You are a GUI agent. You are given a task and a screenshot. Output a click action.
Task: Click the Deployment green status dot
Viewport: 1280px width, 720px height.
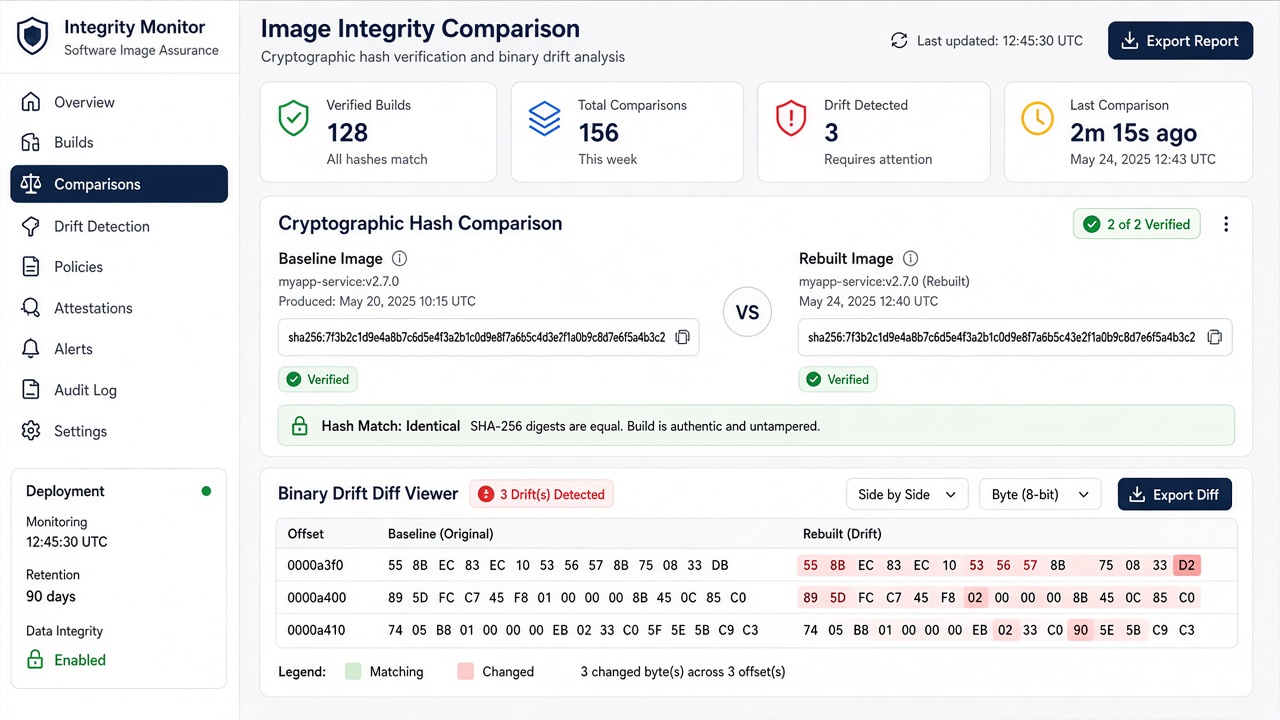(x=206, y=491)
